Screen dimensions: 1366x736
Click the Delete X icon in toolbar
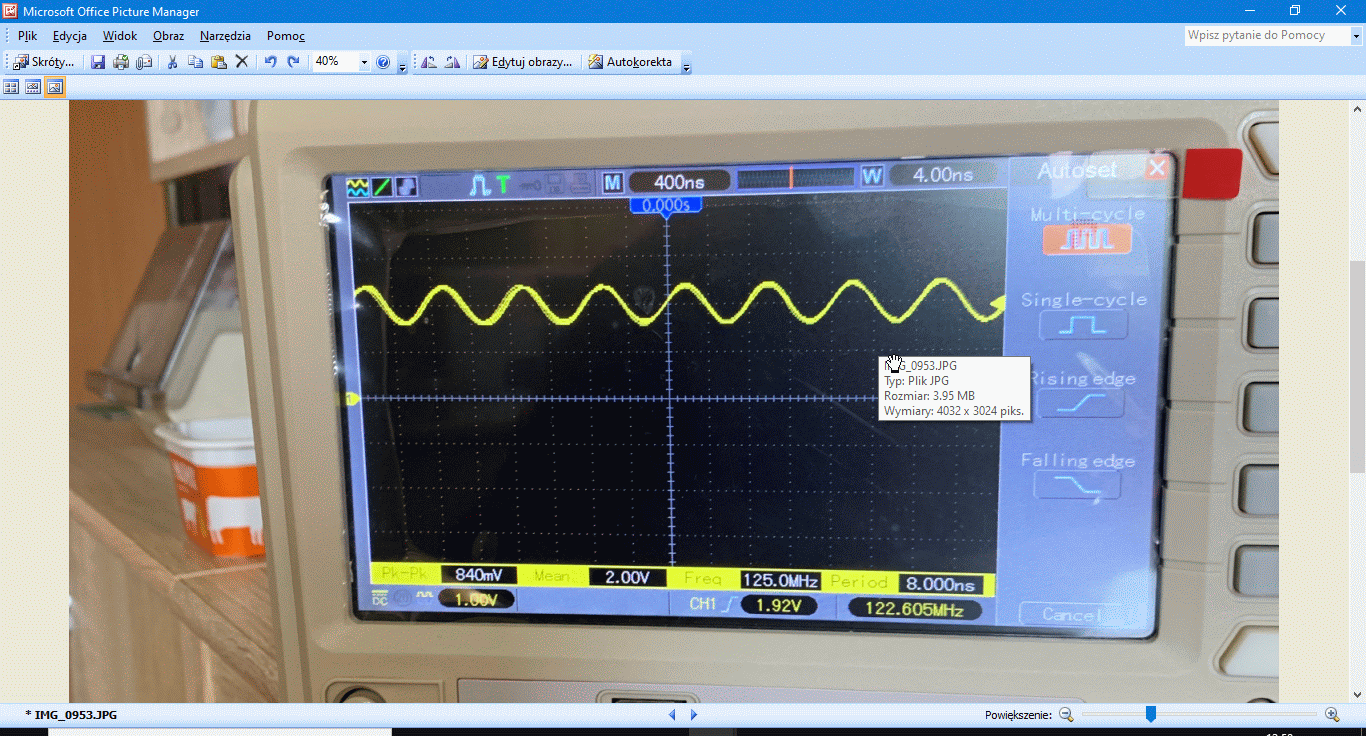(241, 62)
